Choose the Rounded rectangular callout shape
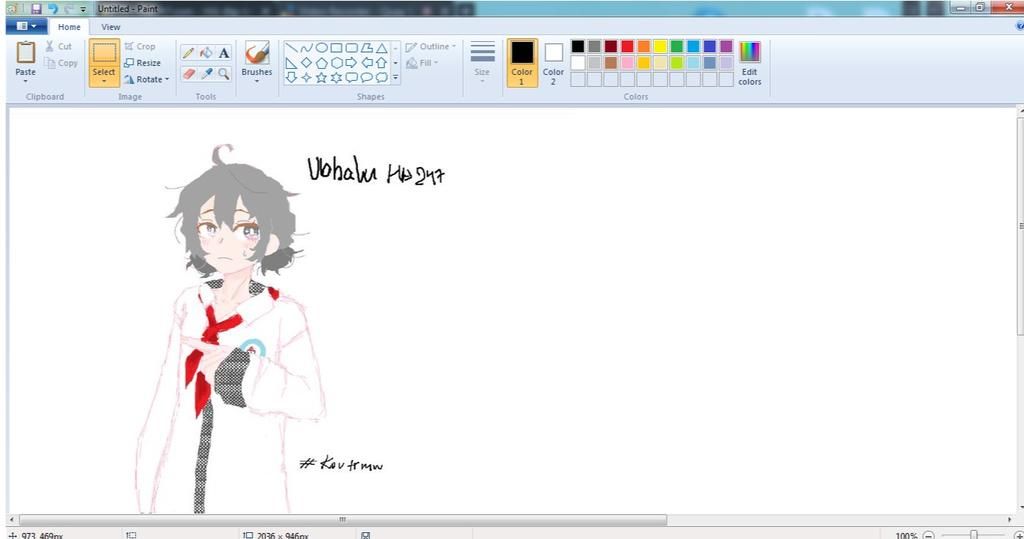This screenshot has width=1024, height=539. pyautogui.click(x=351, y=77)
